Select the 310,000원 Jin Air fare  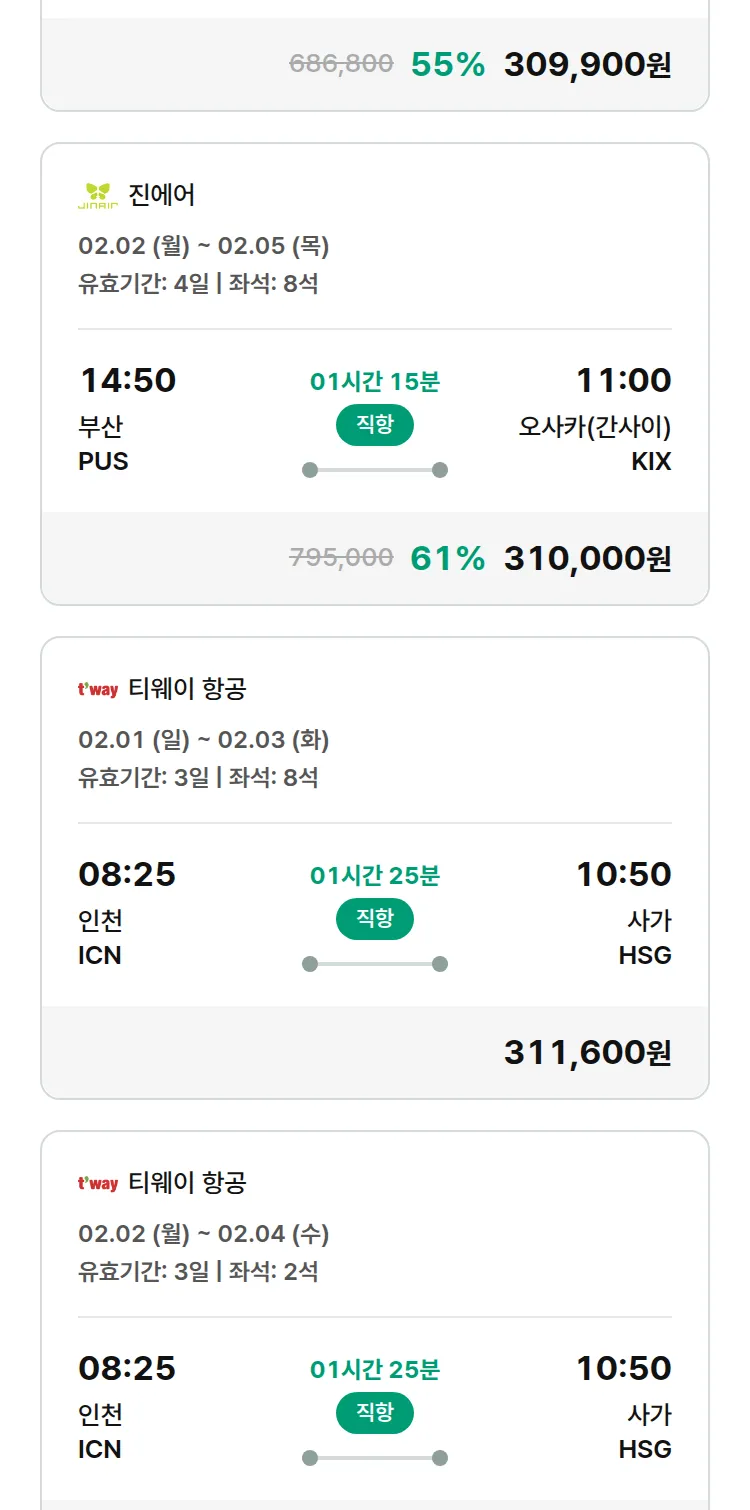[x=587, y=558]
